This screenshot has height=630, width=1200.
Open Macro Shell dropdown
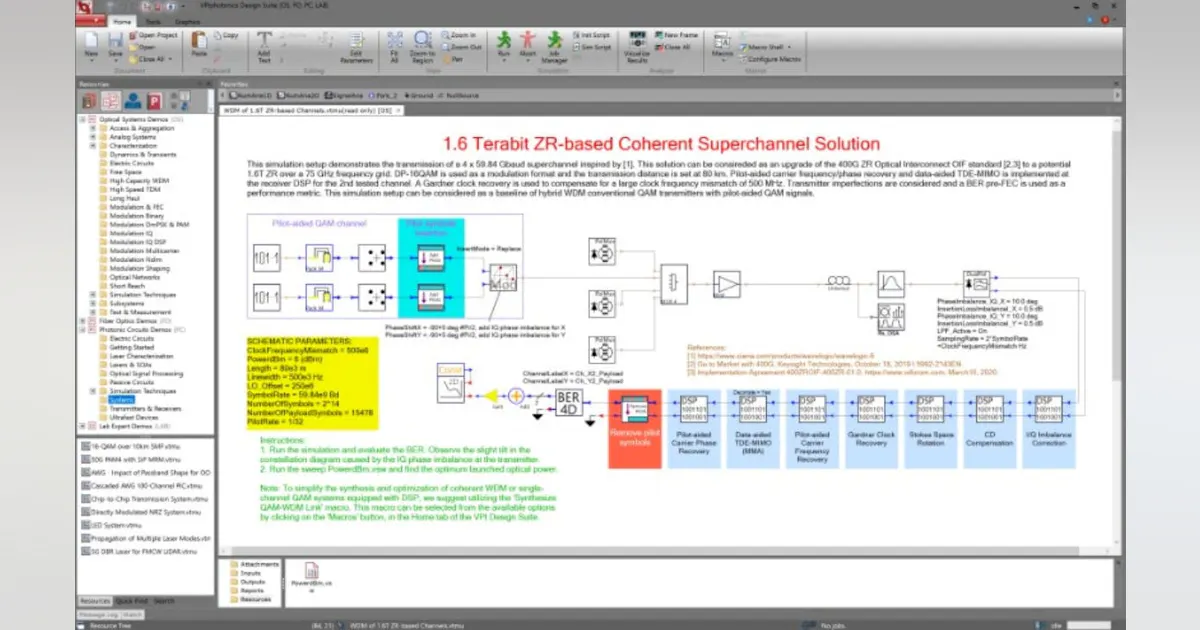pos(767,47)
